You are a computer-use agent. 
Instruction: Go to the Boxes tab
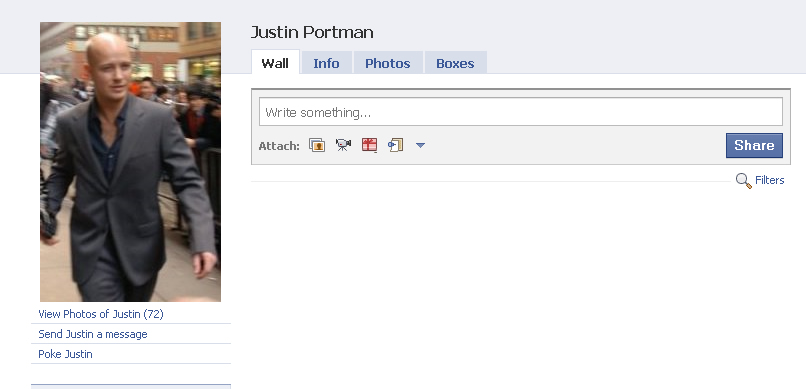coord(455,63)
